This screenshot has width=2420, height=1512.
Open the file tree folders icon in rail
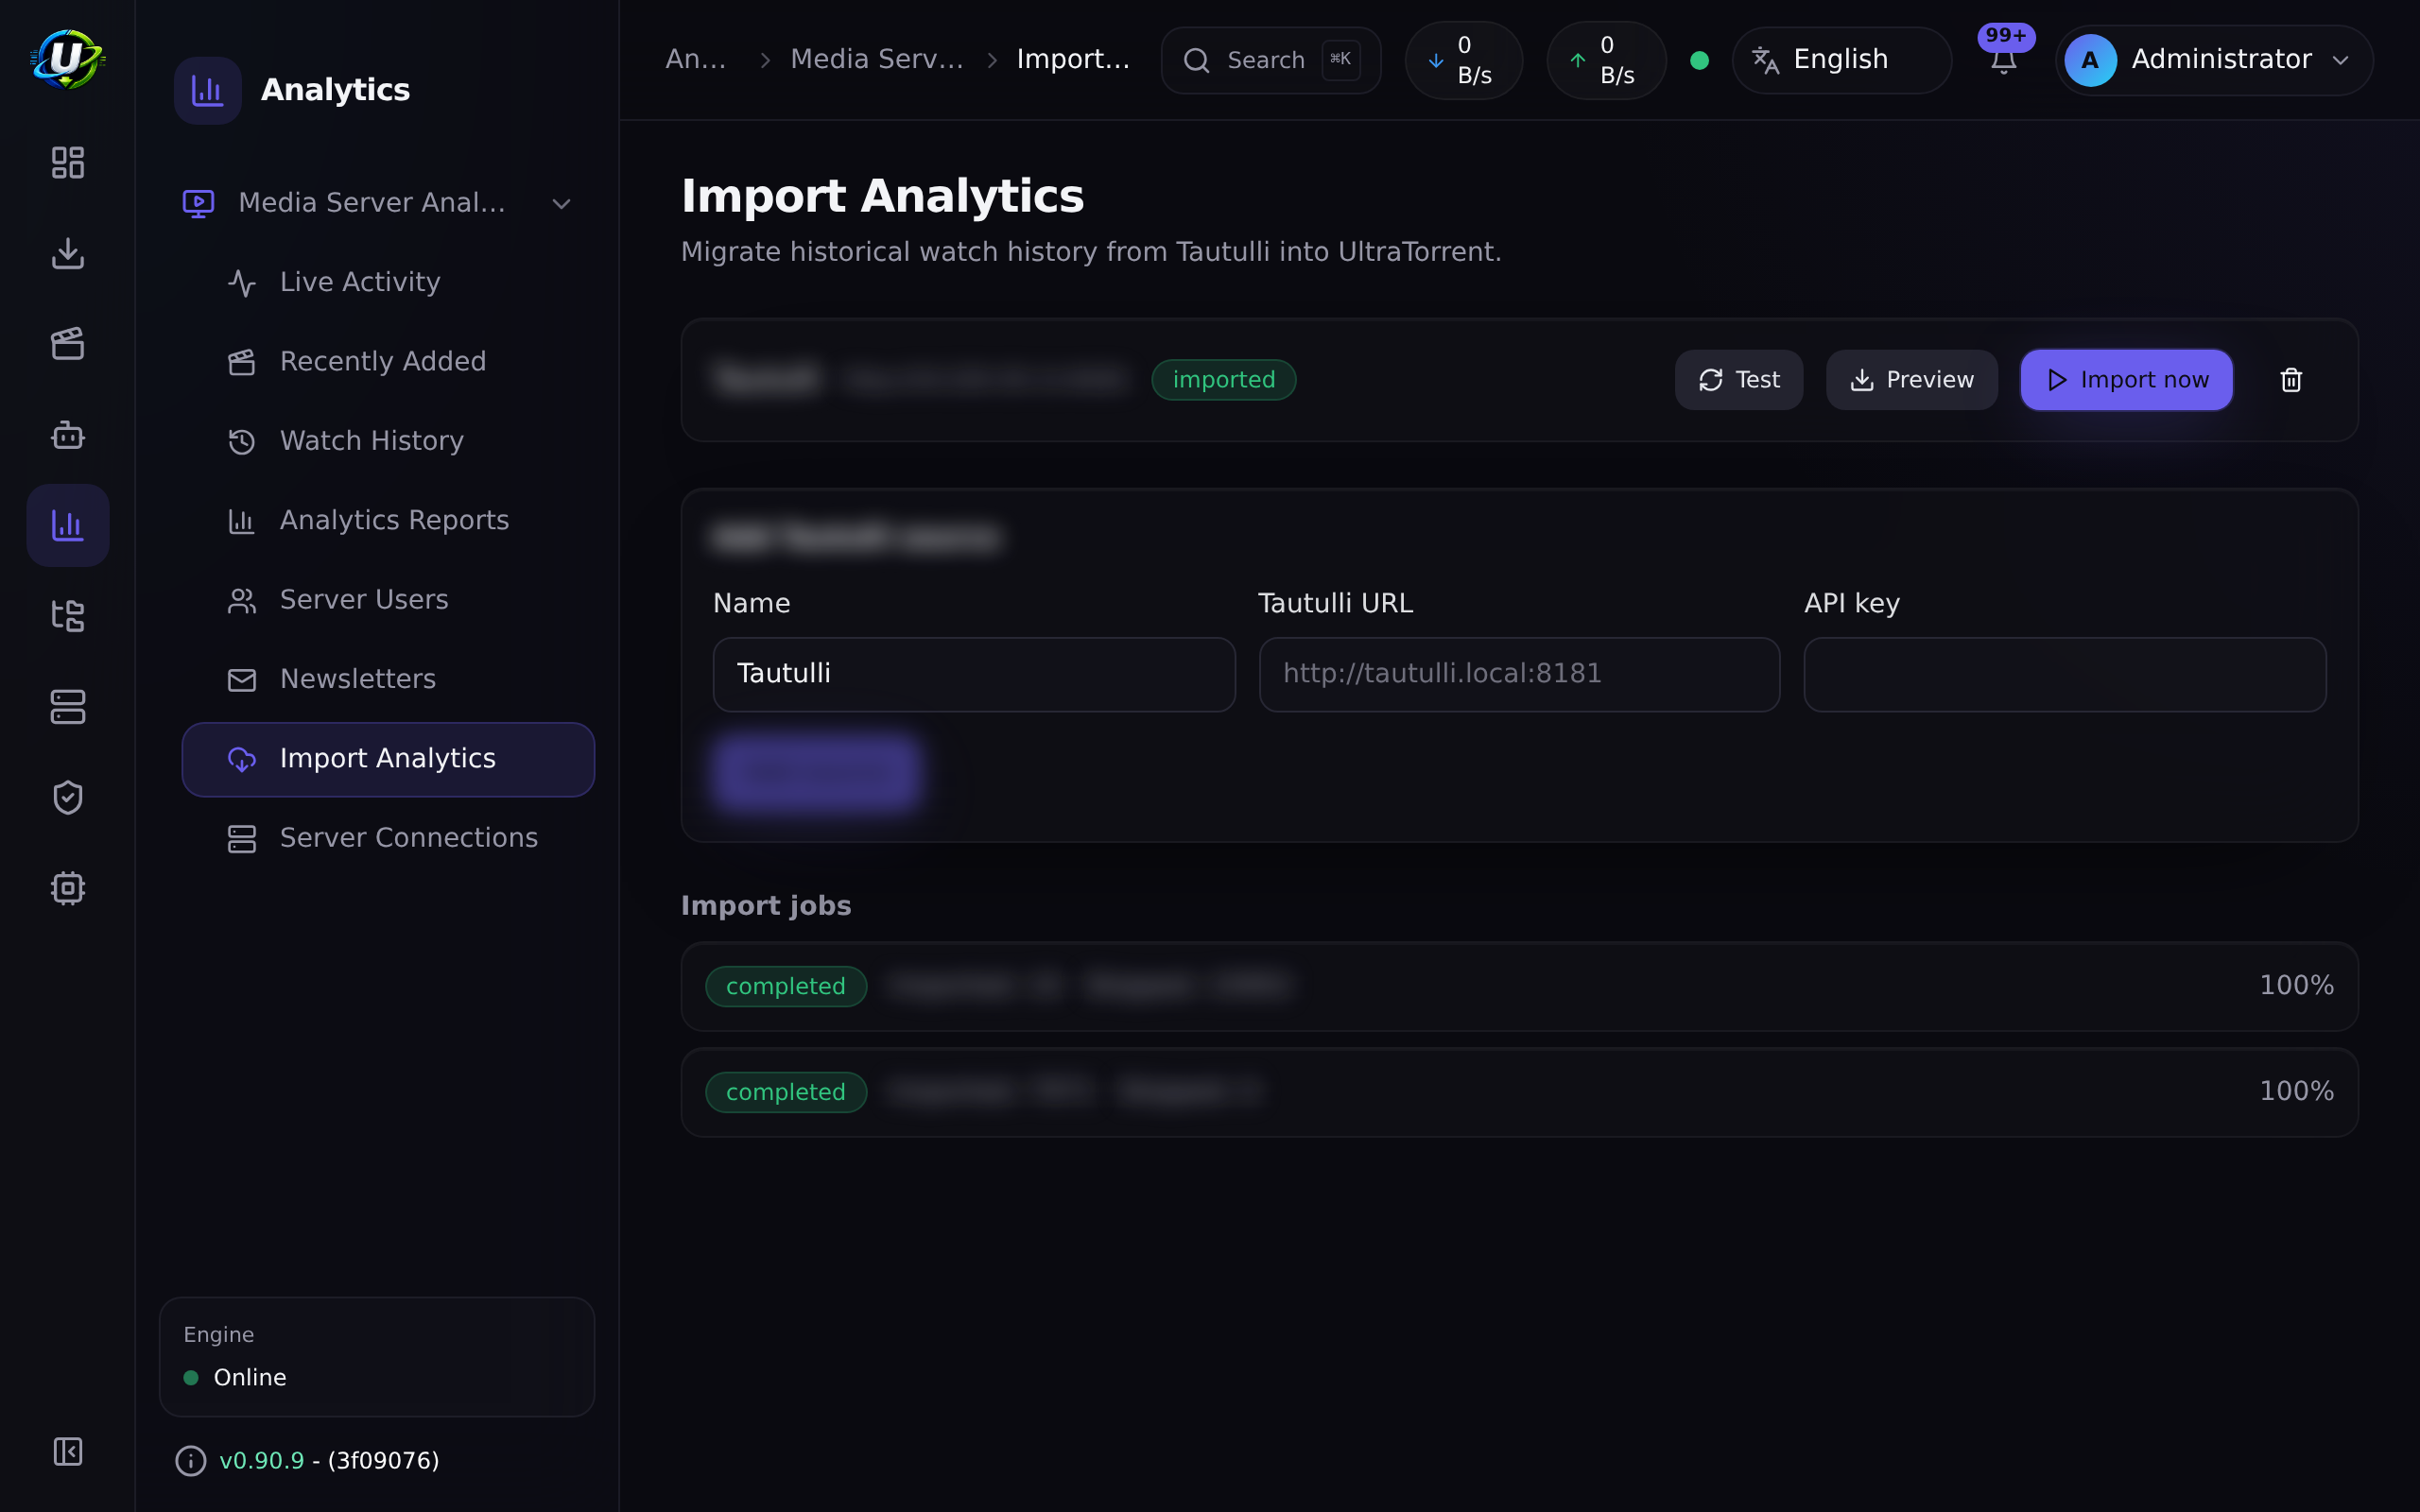tap(67, 616)
